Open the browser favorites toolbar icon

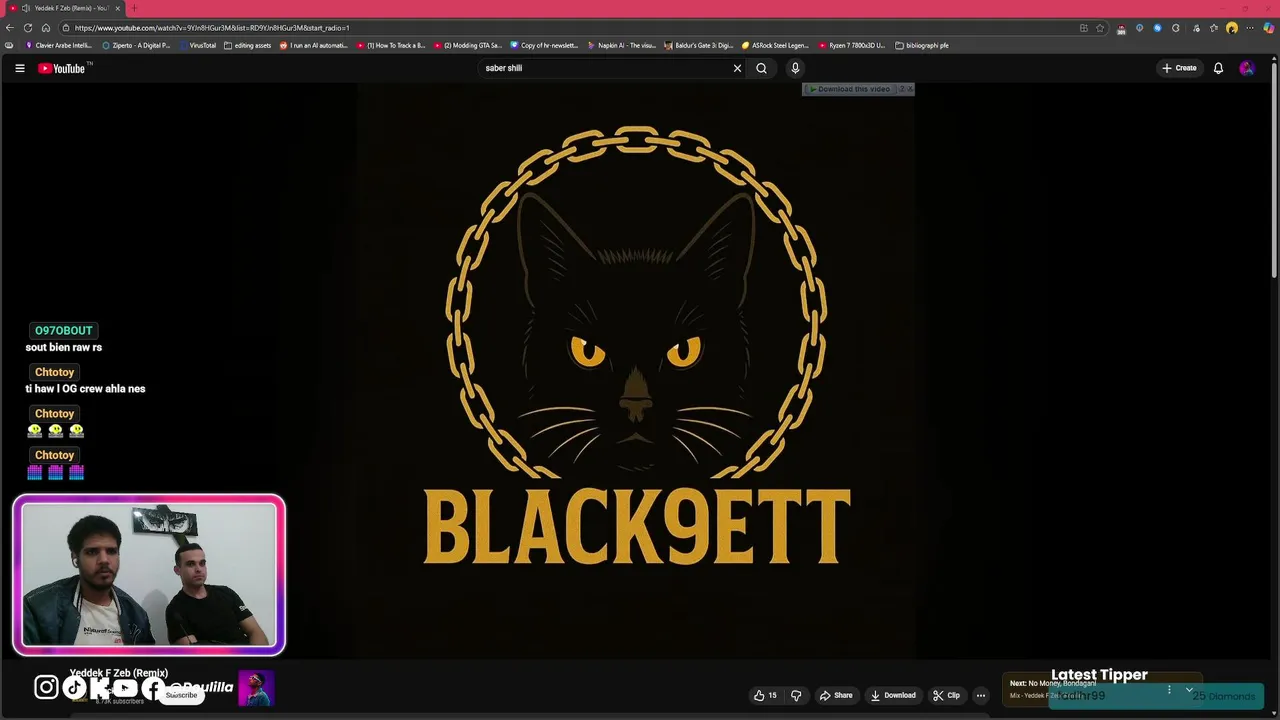click(x=1214, y=28)
